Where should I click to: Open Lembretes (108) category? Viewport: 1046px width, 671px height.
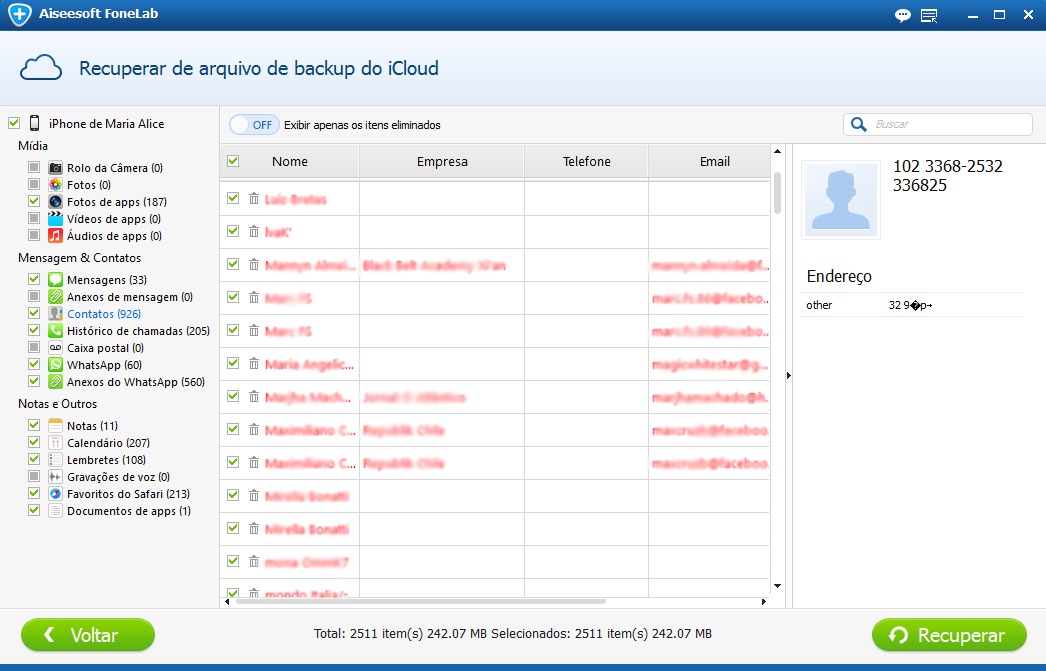coord(106,460)
